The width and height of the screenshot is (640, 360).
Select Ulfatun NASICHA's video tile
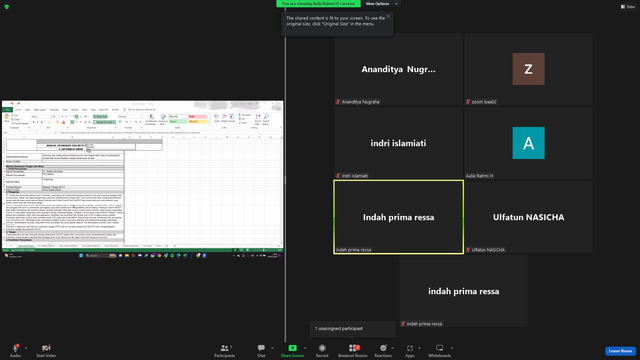point(528,217)
